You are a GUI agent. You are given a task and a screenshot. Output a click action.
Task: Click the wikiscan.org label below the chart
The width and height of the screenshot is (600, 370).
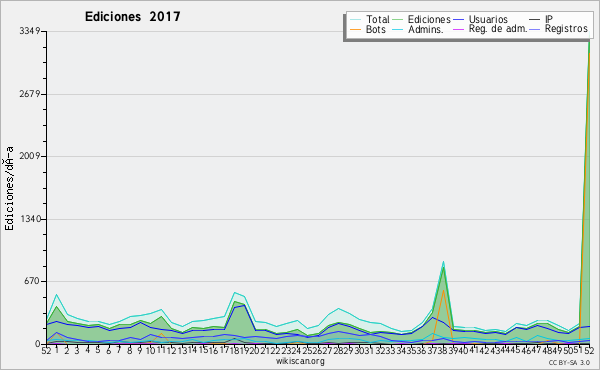coord(300,361)
